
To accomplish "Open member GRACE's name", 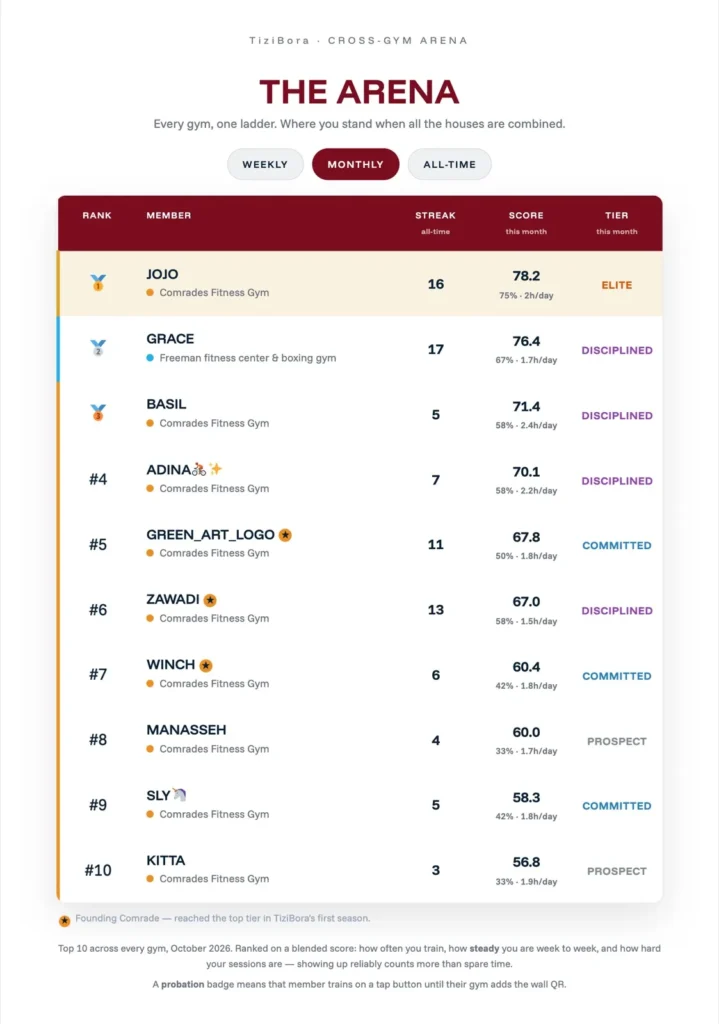I will coord(170,339).
